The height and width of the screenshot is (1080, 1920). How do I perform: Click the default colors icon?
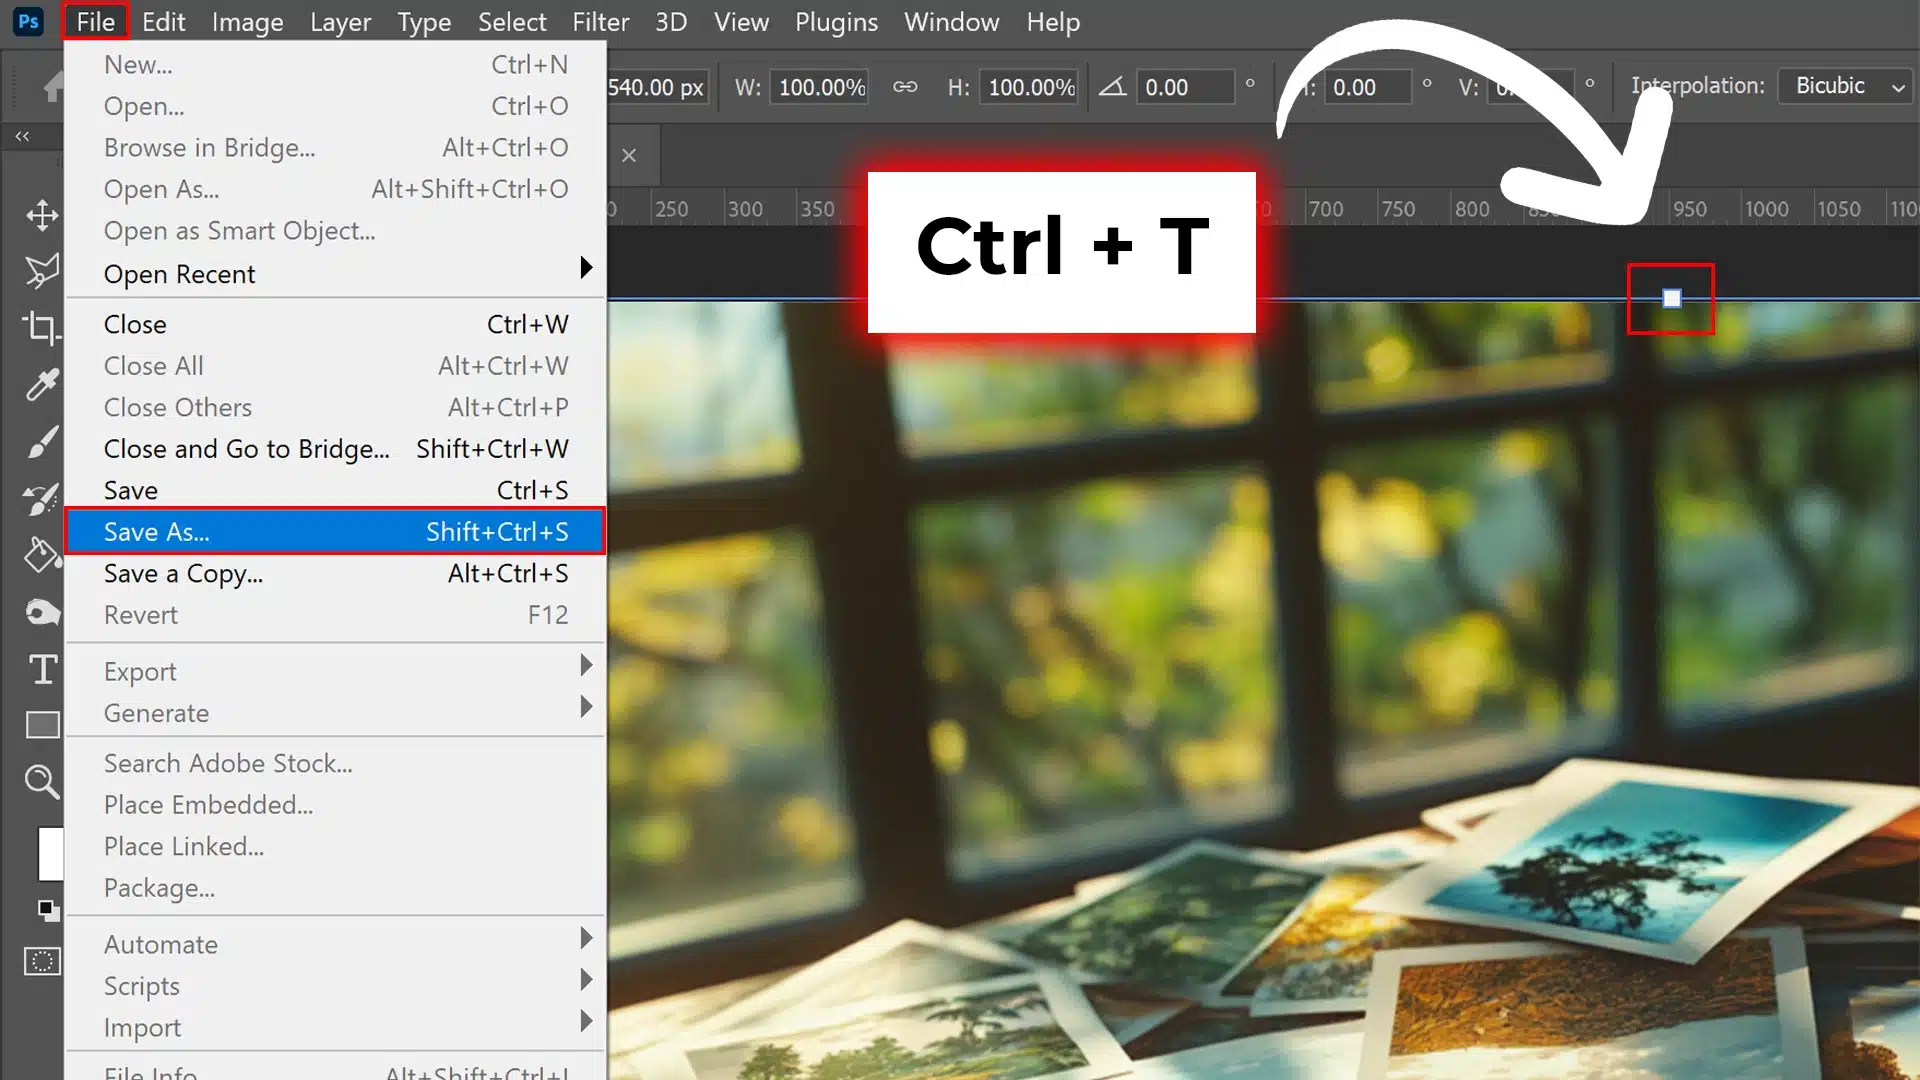(48, 910)
